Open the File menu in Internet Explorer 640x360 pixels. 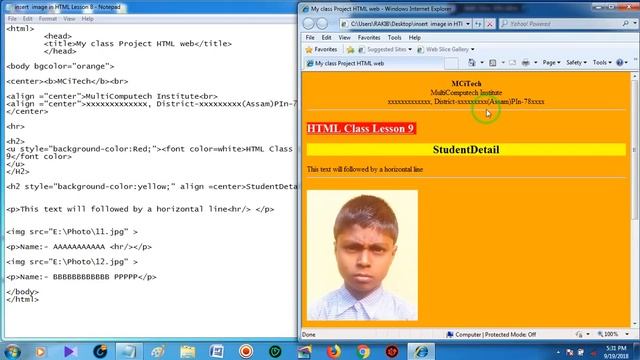pyautogui.click(x=310, y=38)
